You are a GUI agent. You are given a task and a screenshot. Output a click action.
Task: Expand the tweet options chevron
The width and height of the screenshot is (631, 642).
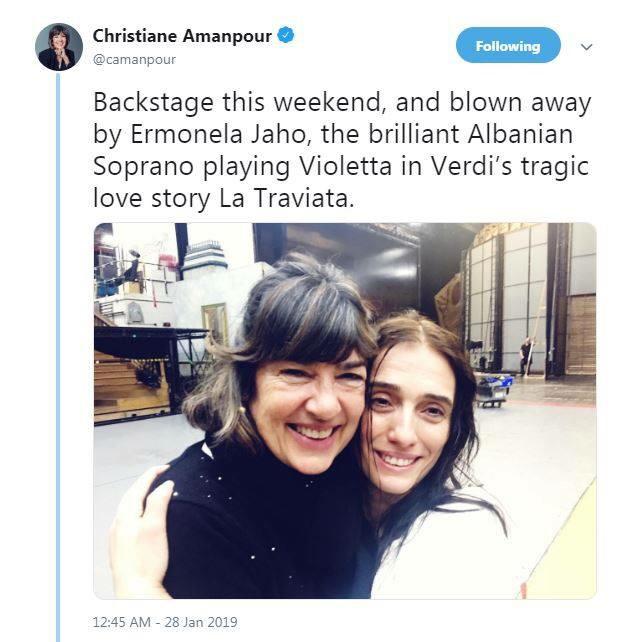pyautogui.click(x=586, y=47)
